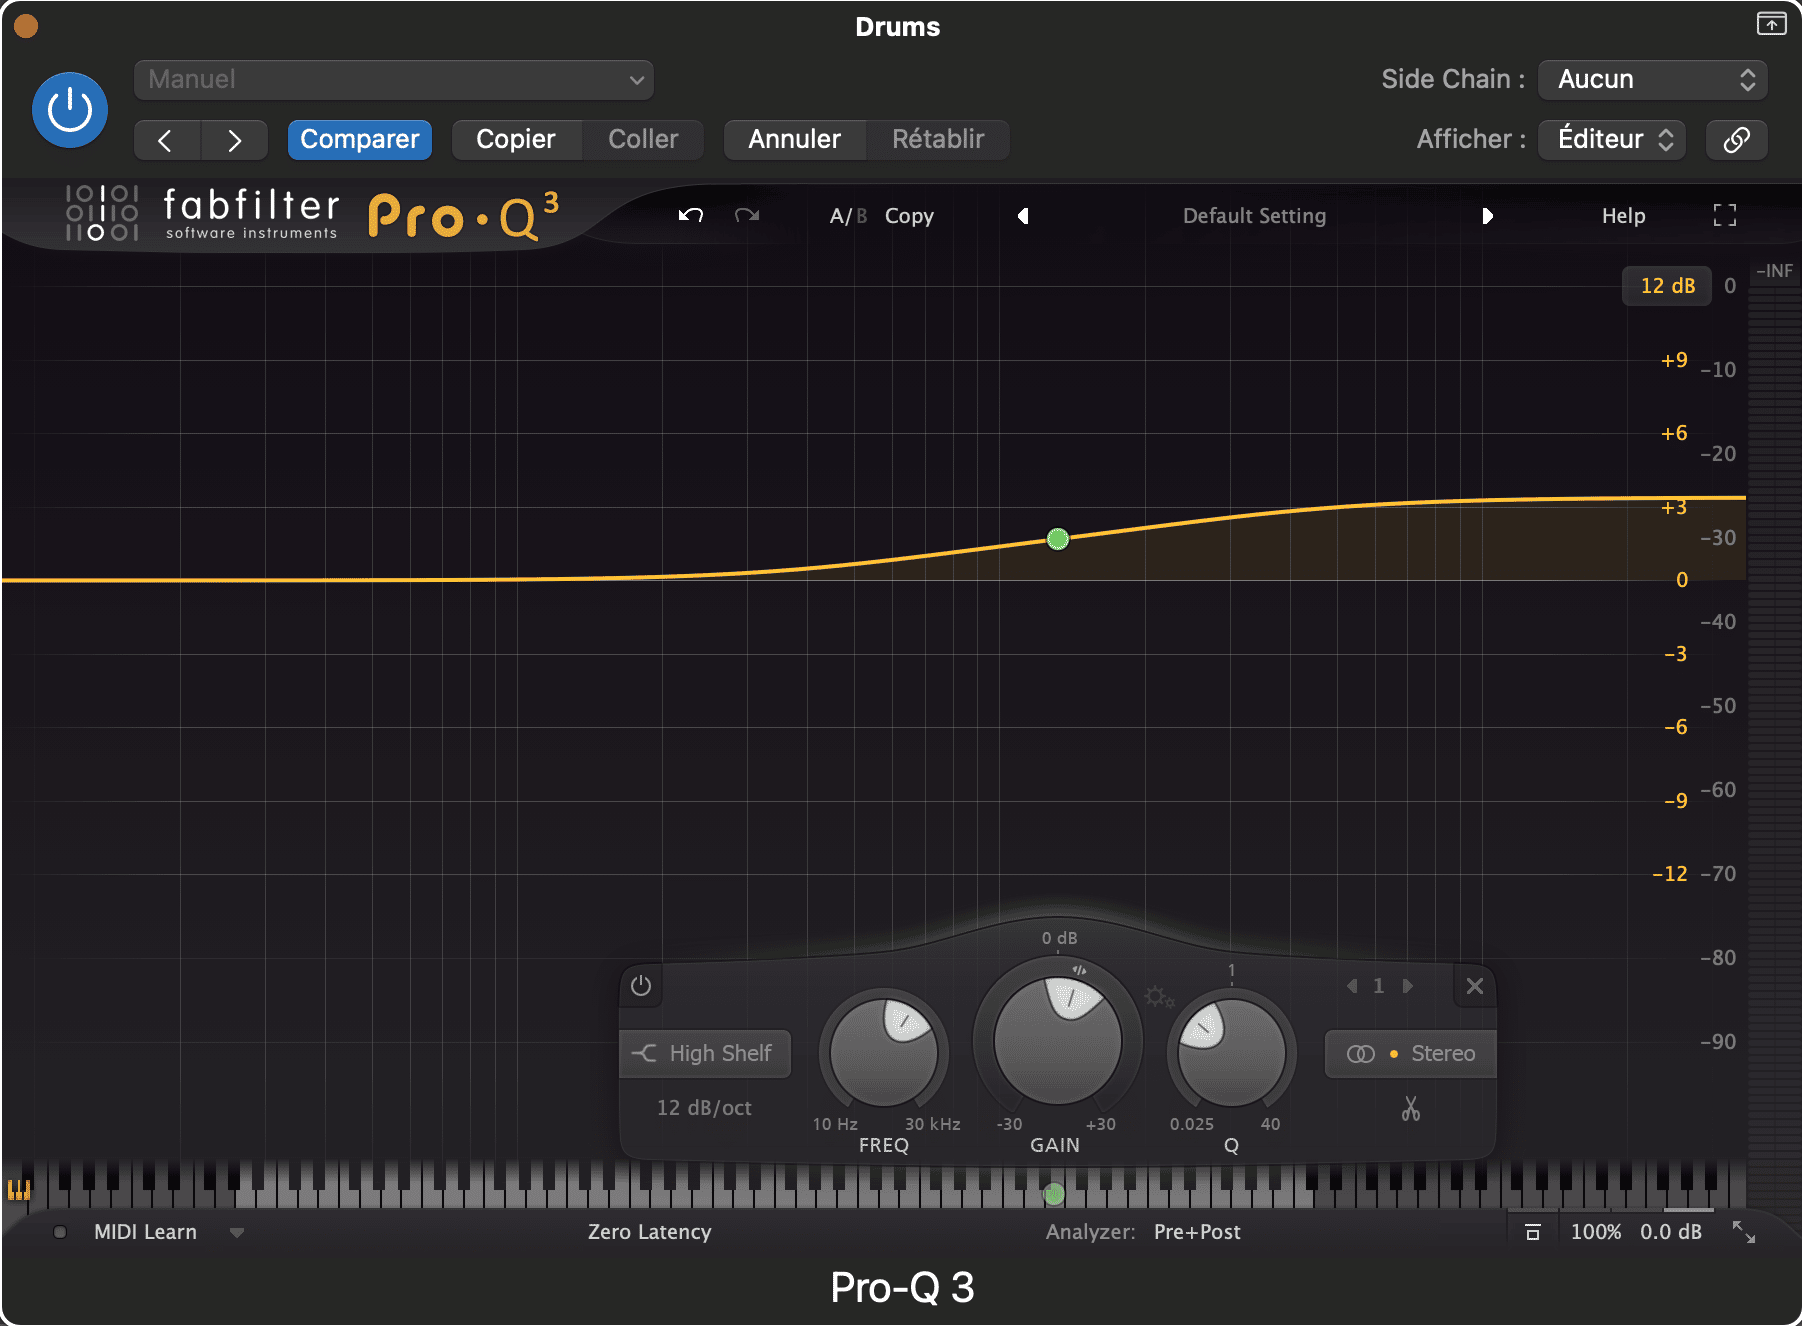Click the Q knob

1232,1052
